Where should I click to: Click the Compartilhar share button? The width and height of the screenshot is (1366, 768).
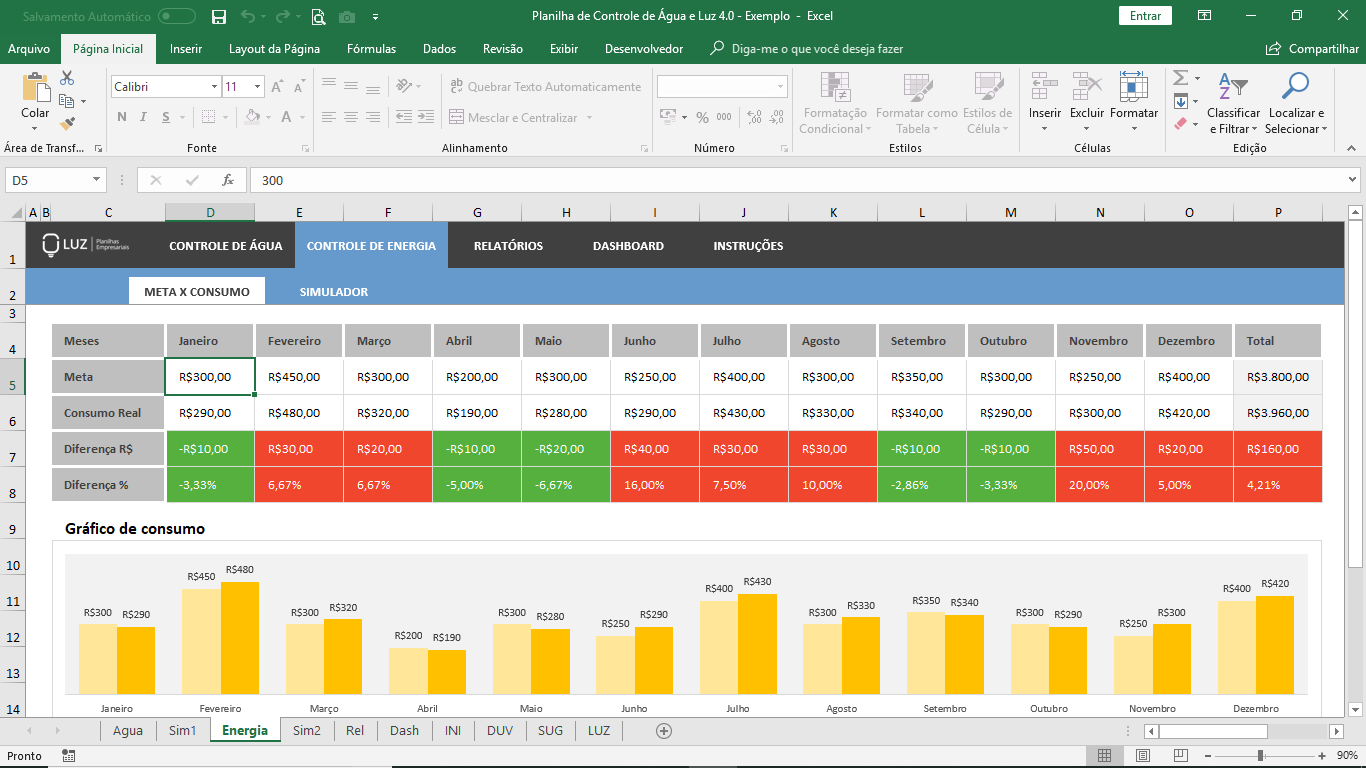coord(1312,49)
